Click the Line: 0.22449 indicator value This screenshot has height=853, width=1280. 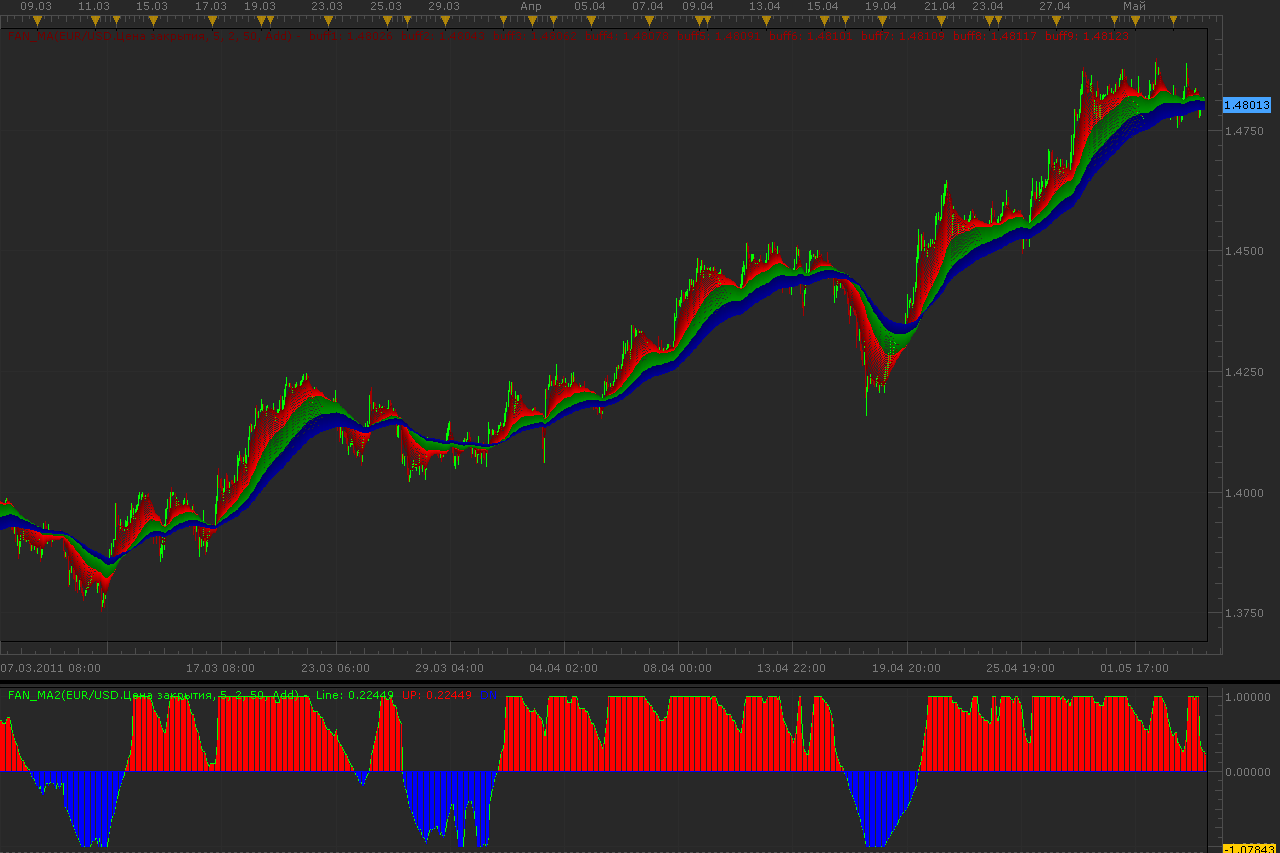click(355, 695)
